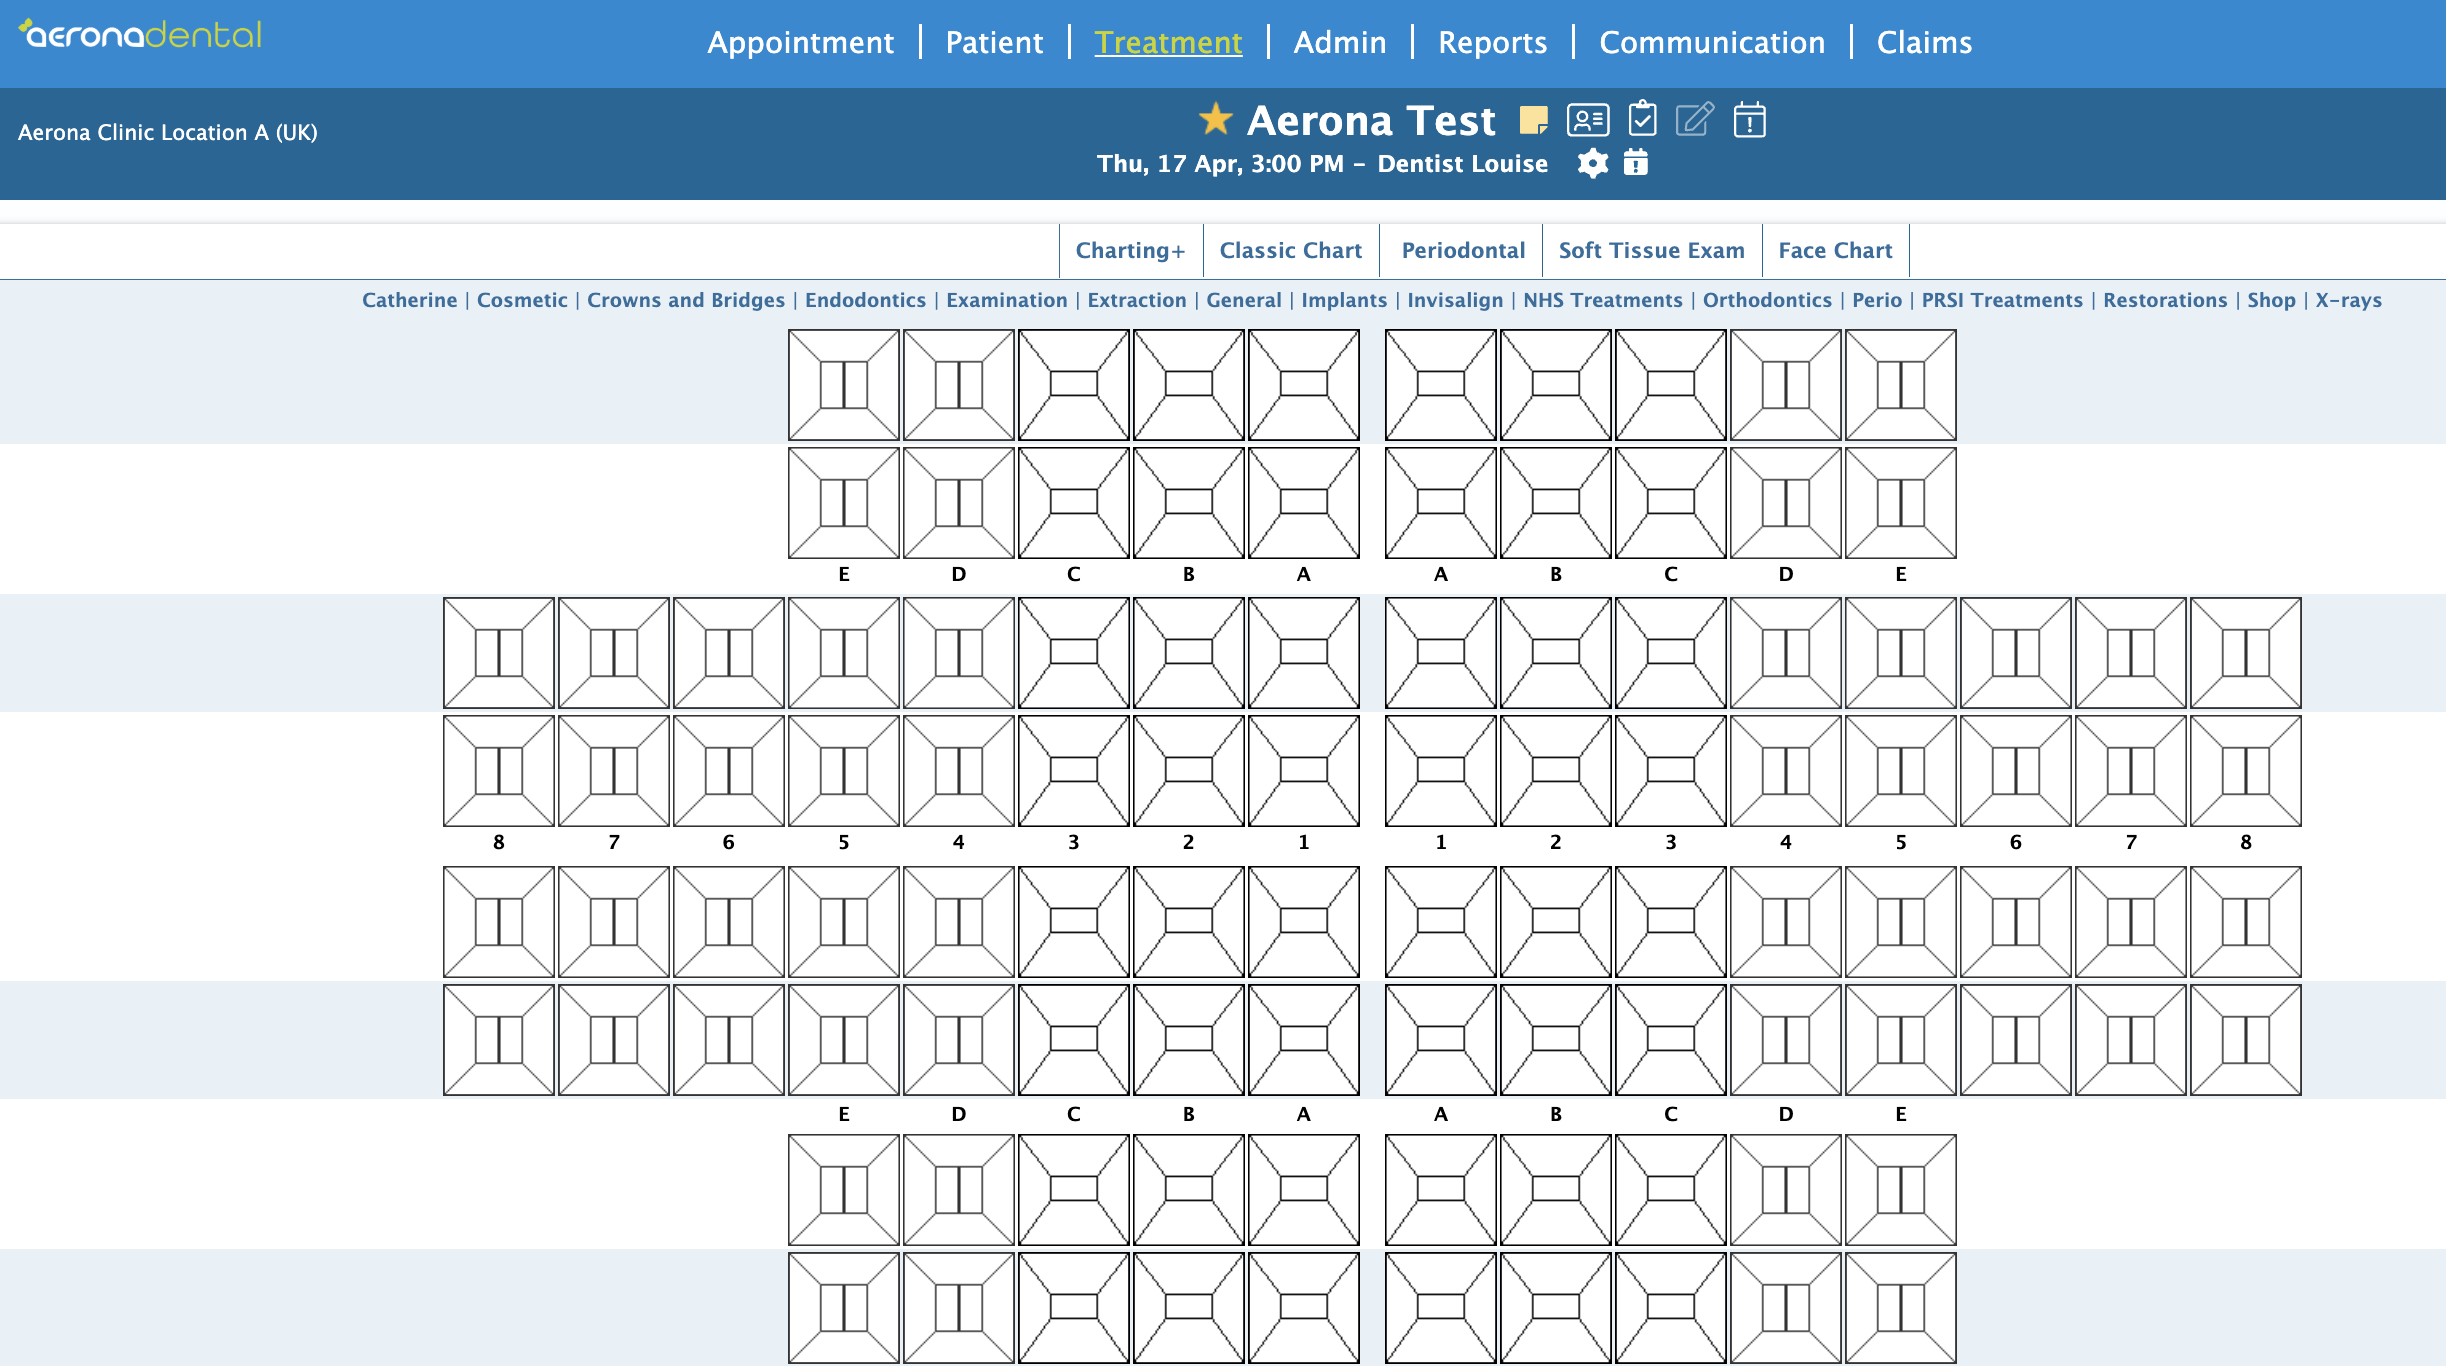Open the Restorations treatment category
This screenshot has width=2446, height=1366.
(2165, 300)
